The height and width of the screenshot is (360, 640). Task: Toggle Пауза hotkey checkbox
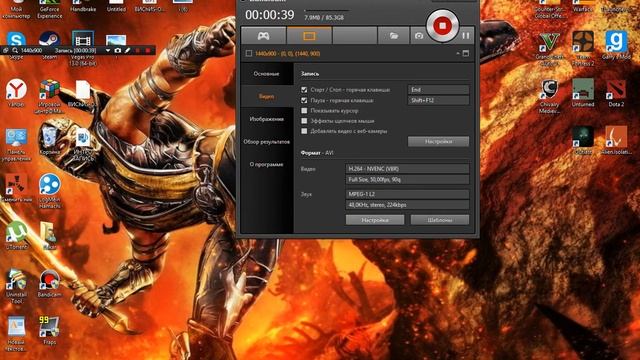[304, 100]
